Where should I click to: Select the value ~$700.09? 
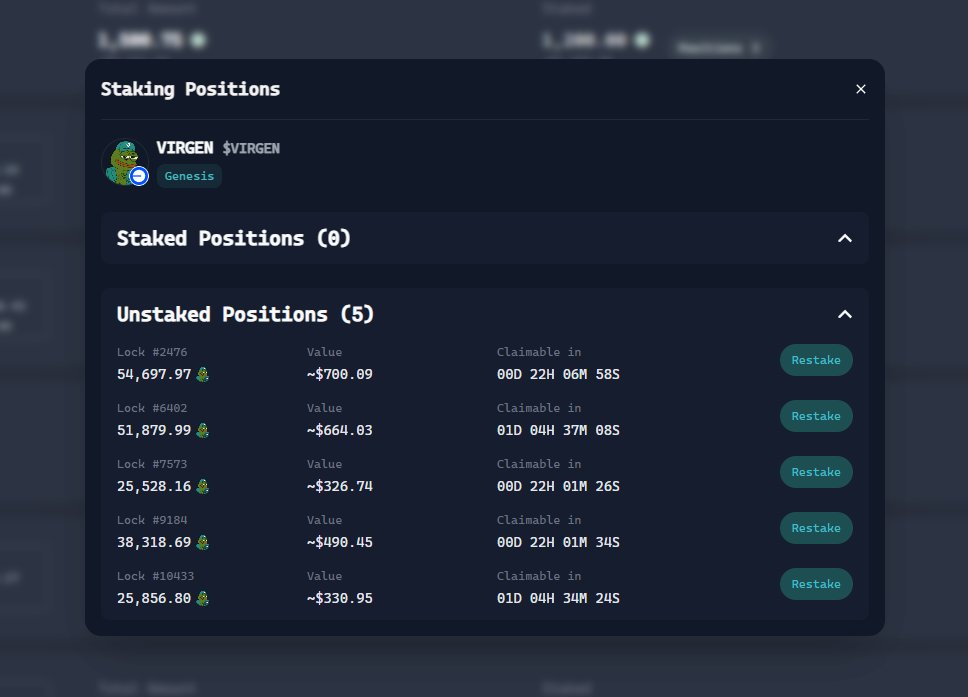pyautogui.click(x=340, y=374)
